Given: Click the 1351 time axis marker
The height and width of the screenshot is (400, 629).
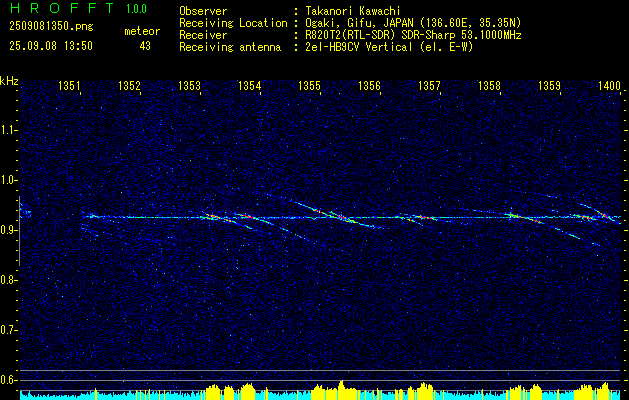Looking at the screenshot, I should click(x=69, y=85).
